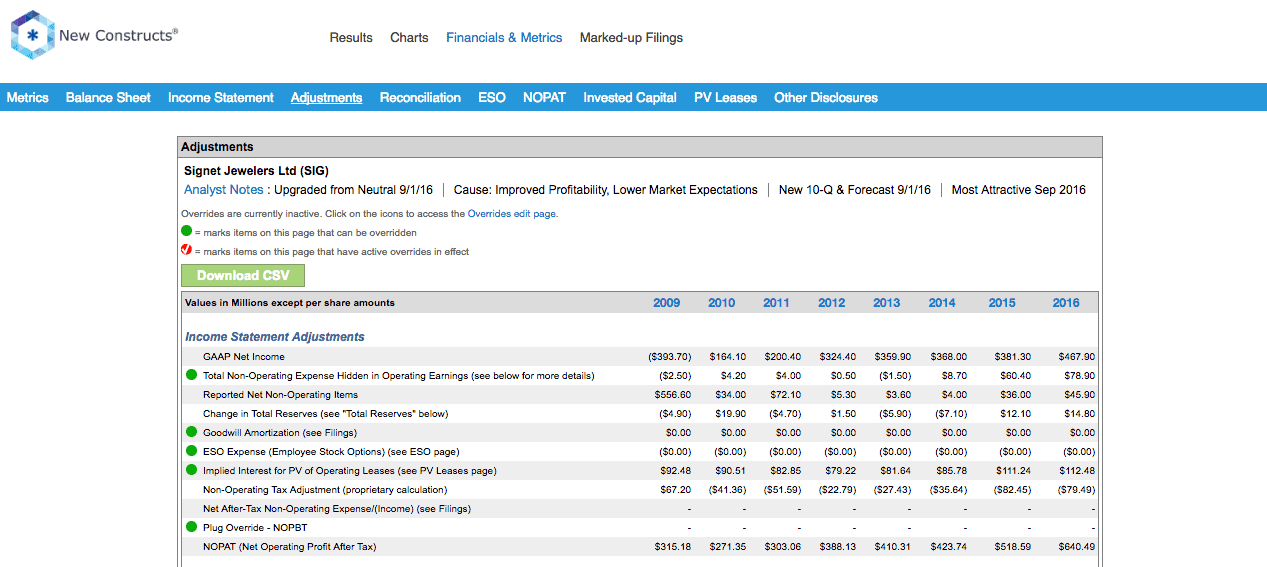Click the Income Statement Adjustments section heading
The width and height of the screenshot is (1267, 567).
275,337
